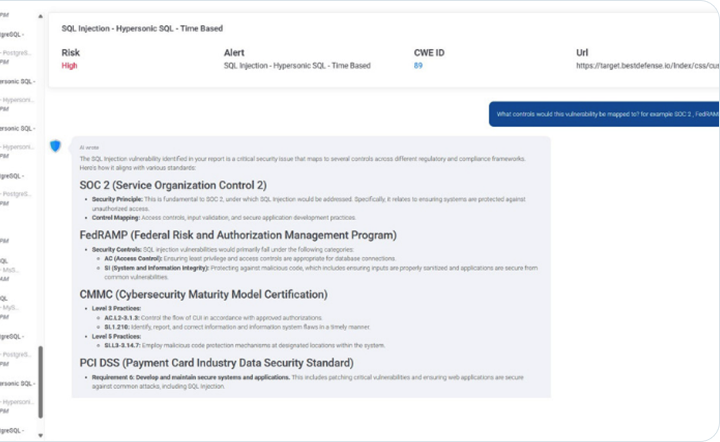Click the sidebar scrollbar thumb
Screen dimensions: 720x442
click(40, 382)
